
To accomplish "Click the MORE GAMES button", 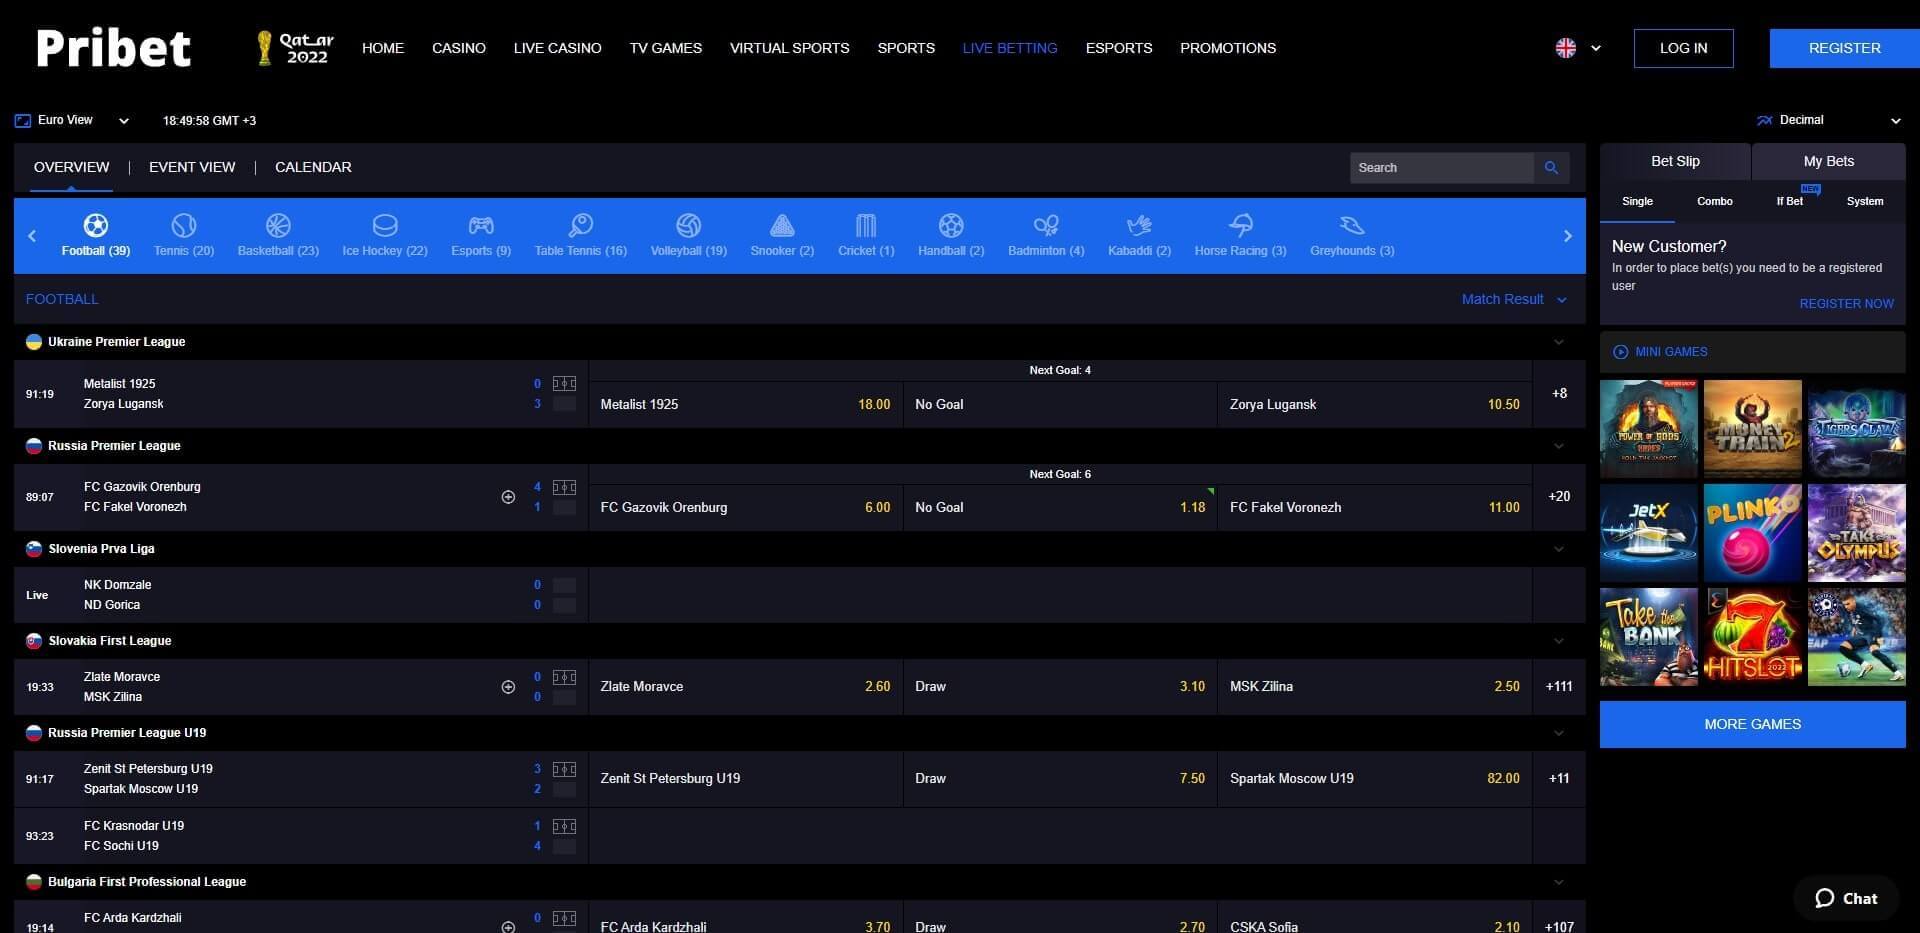I will coord(1752,724).
